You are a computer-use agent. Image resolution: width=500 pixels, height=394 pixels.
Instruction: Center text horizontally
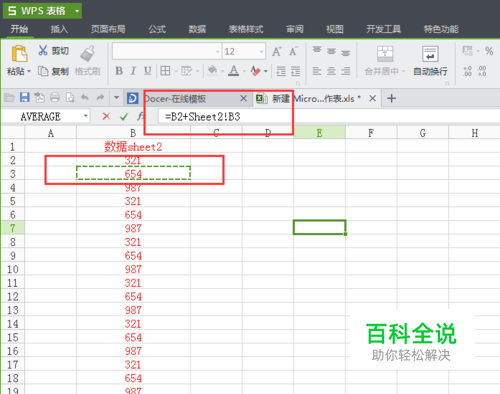pyautogui.click(x=331, y=71)
